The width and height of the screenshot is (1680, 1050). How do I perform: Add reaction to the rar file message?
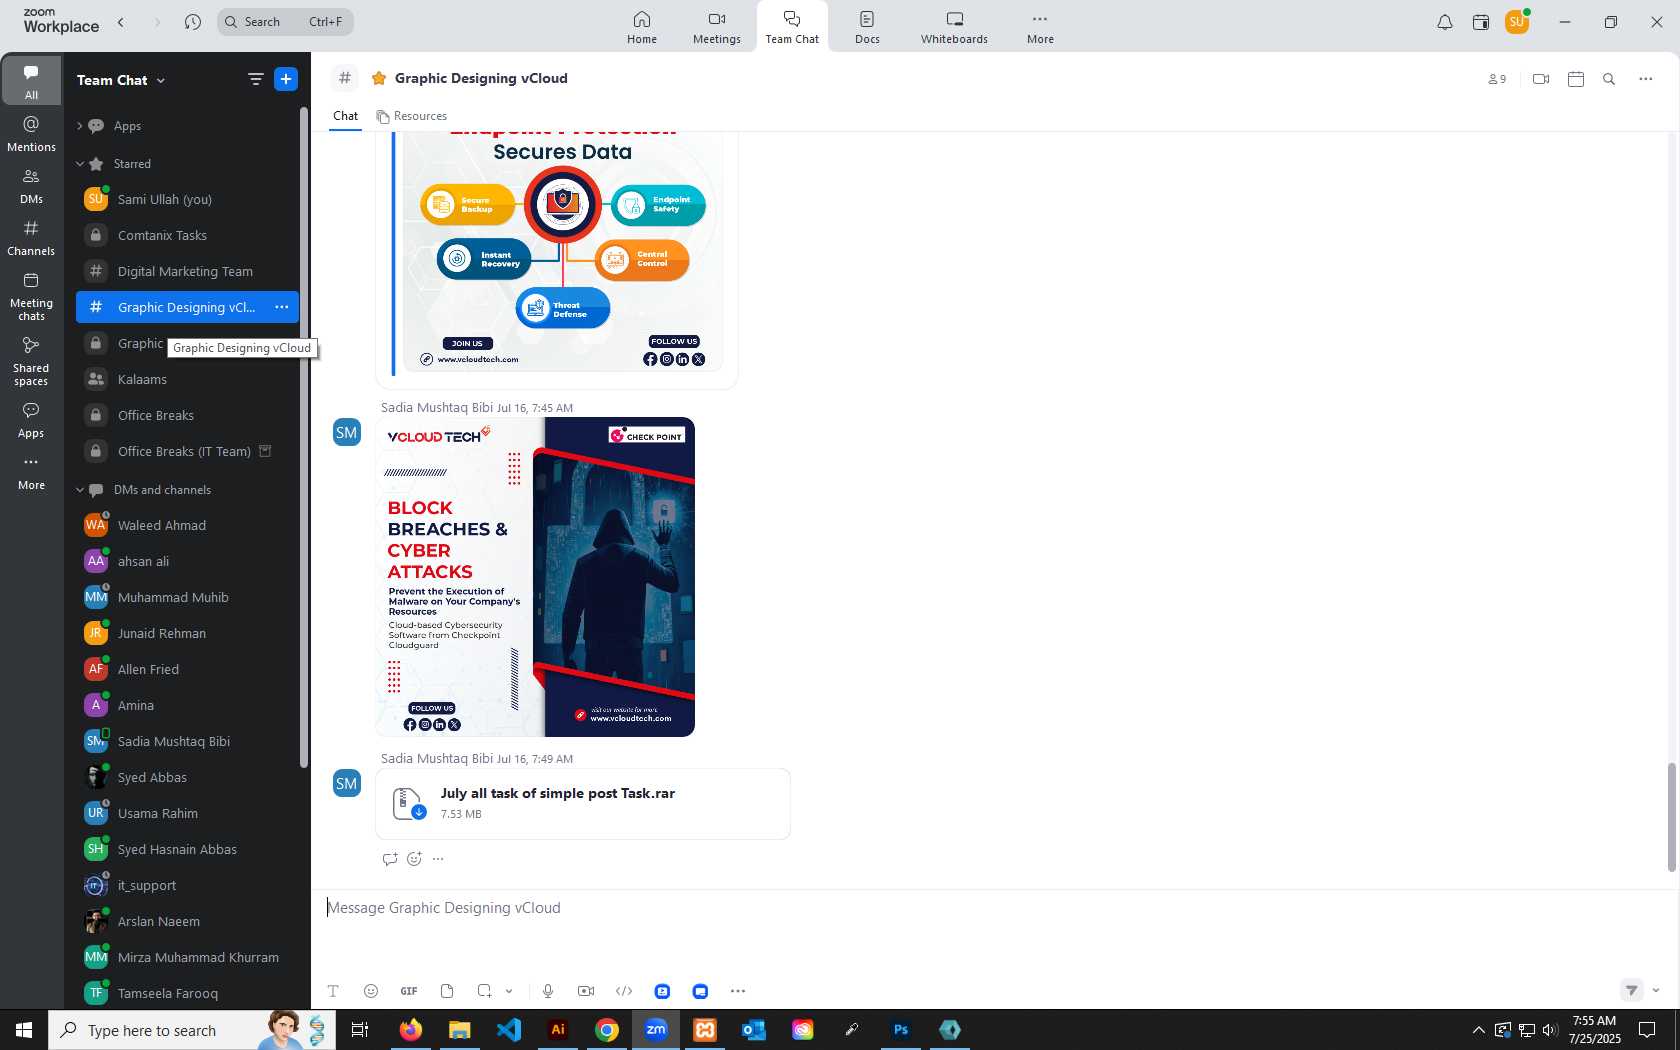(414, 859)
